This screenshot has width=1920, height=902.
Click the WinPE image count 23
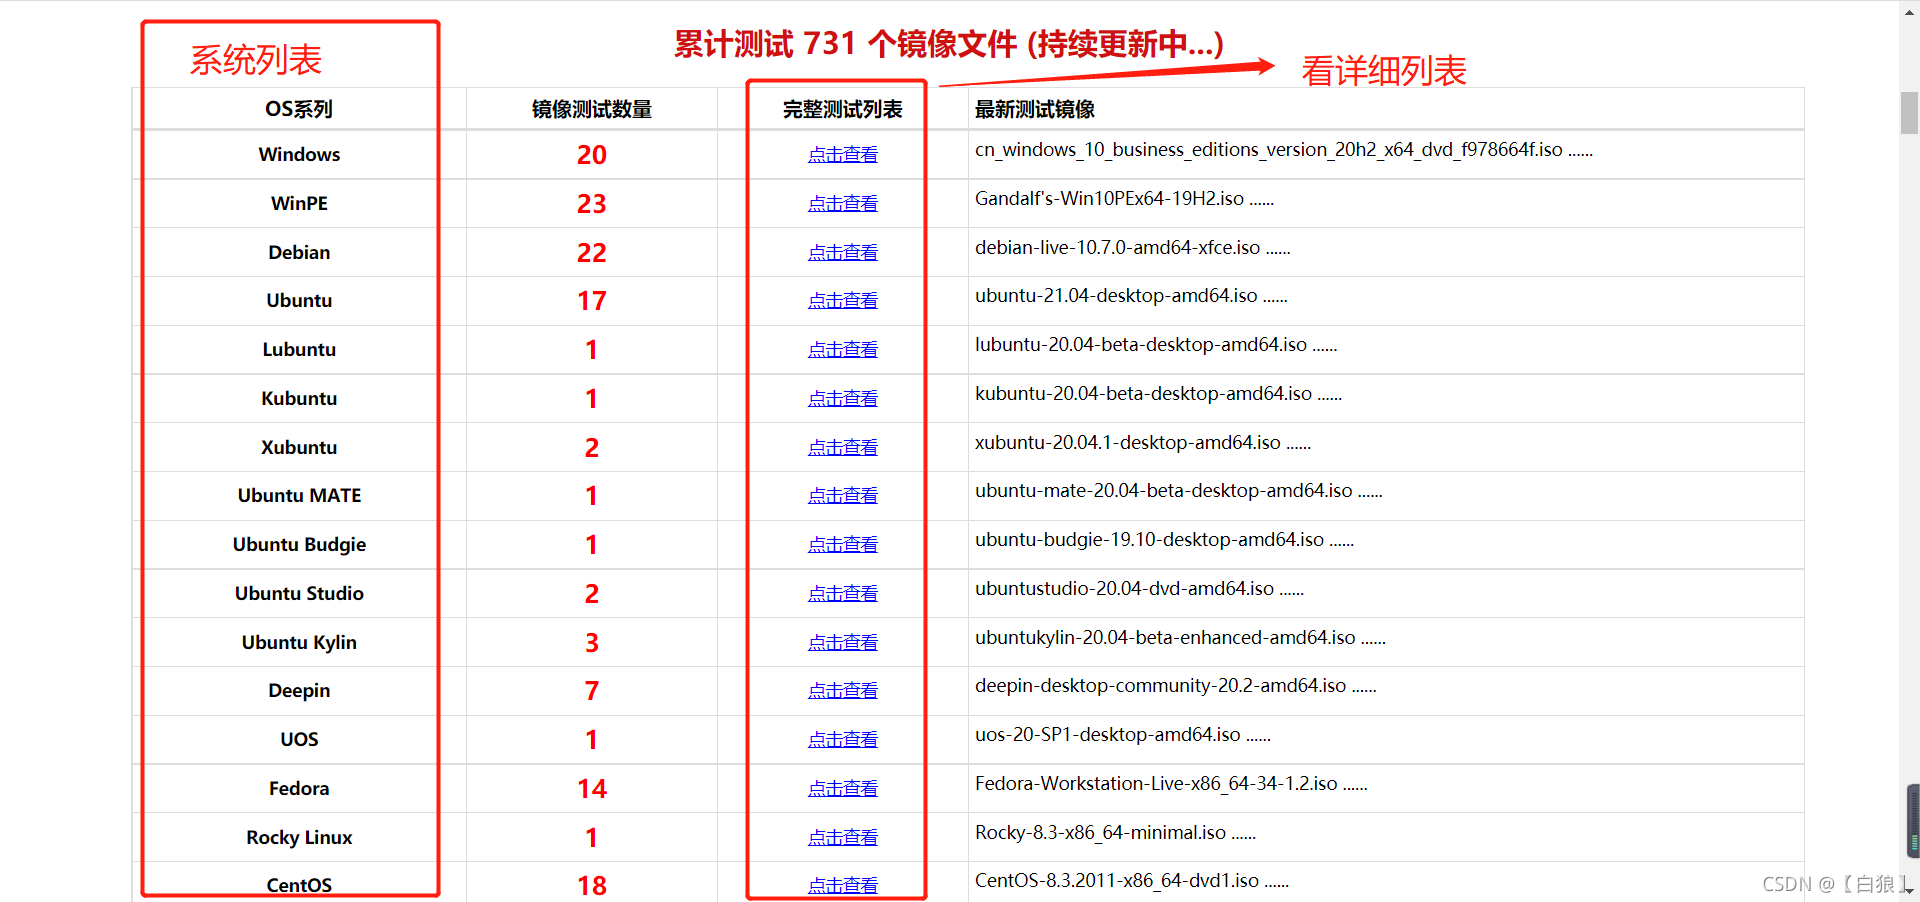[591, 204]
